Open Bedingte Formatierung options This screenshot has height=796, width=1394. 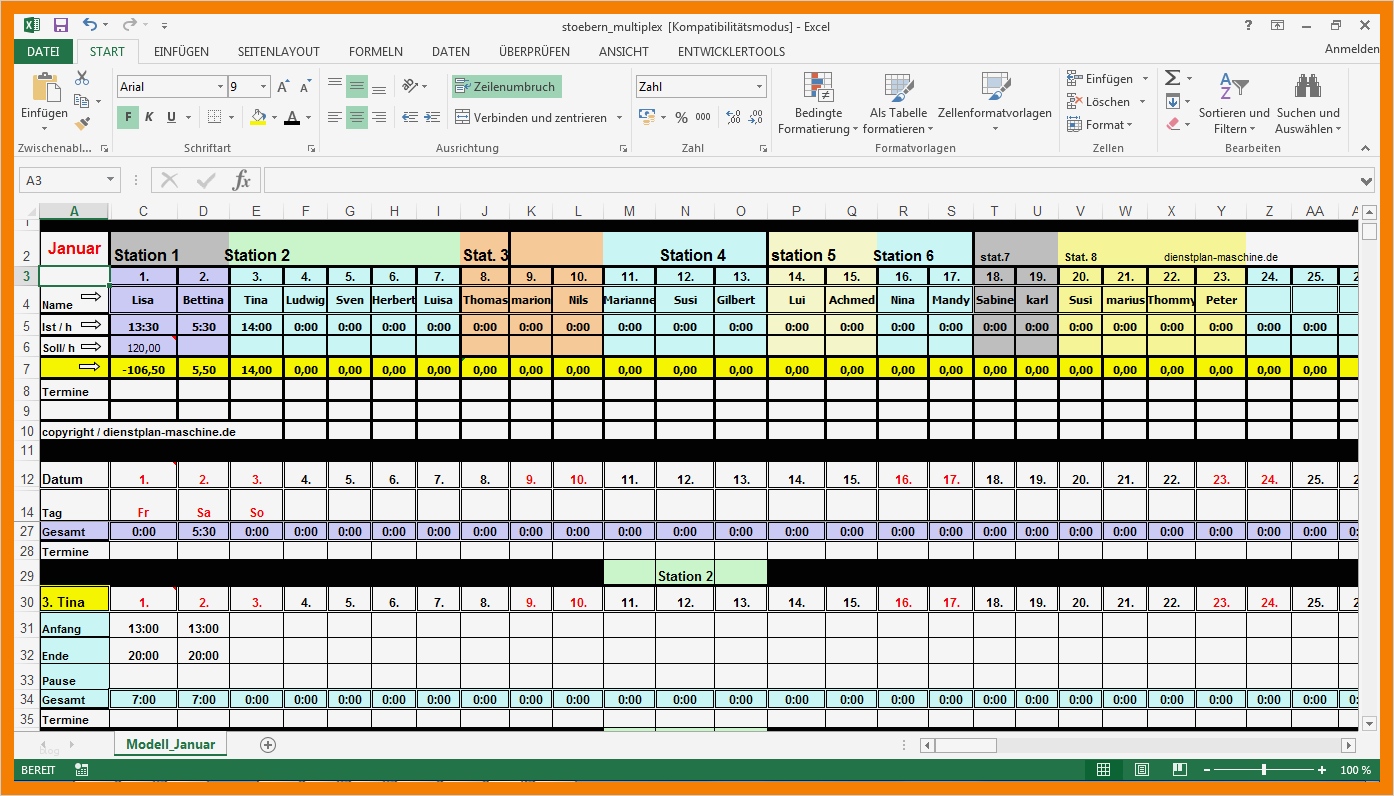pyautogui.click(x=817, y=100)
